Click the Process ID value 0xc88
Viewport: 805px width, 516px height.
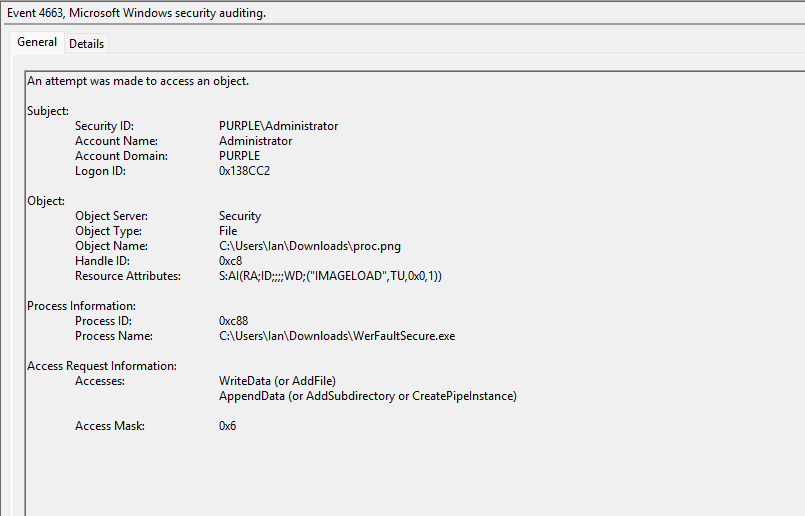[x=233, y=321]
